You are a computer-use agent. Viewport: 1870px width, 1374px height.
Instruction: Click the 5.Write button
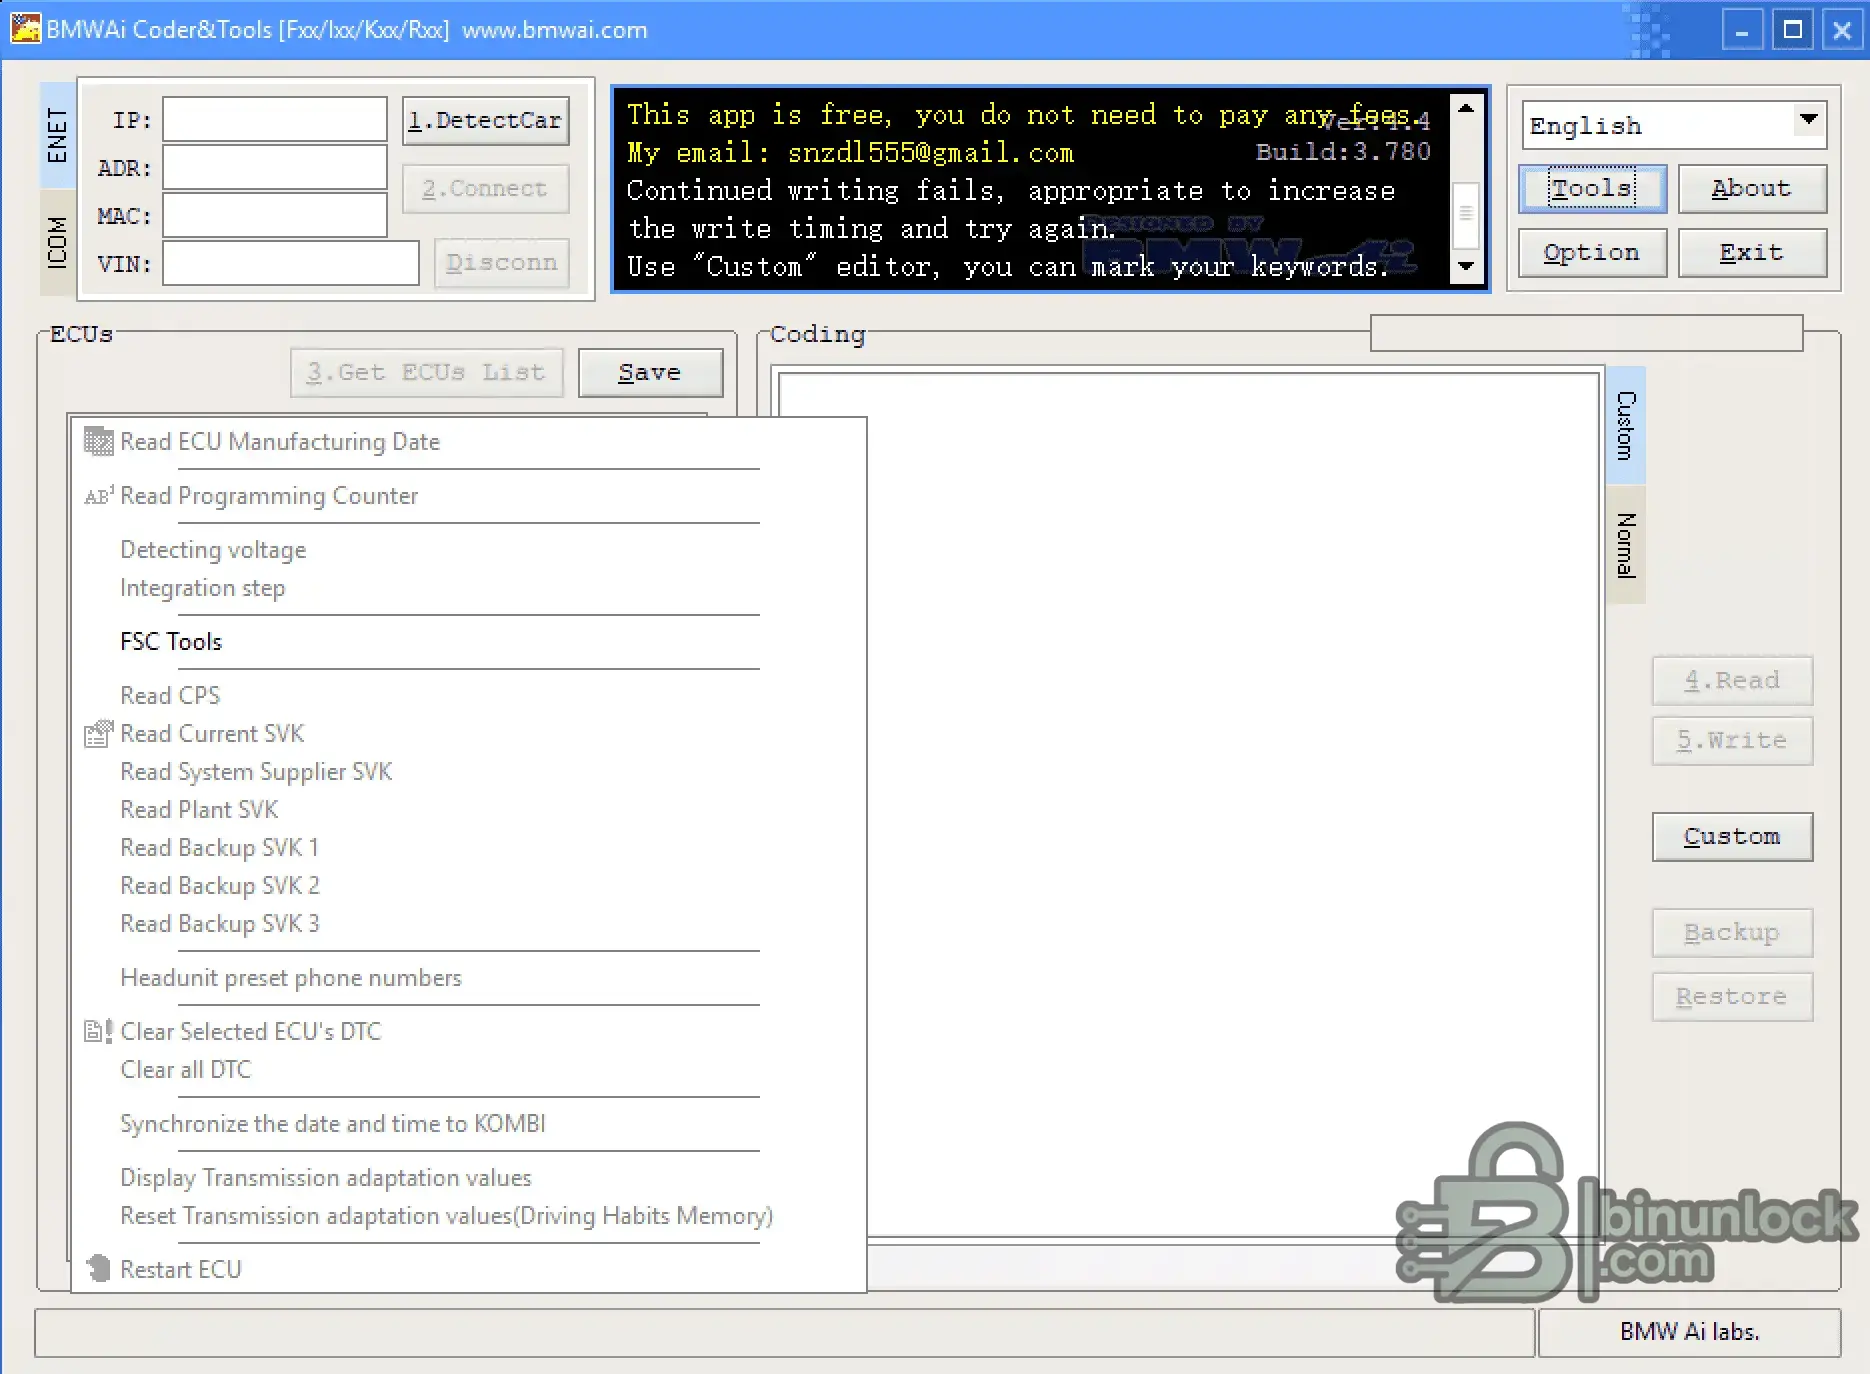pyautogui.click(x=1732, y=741)
